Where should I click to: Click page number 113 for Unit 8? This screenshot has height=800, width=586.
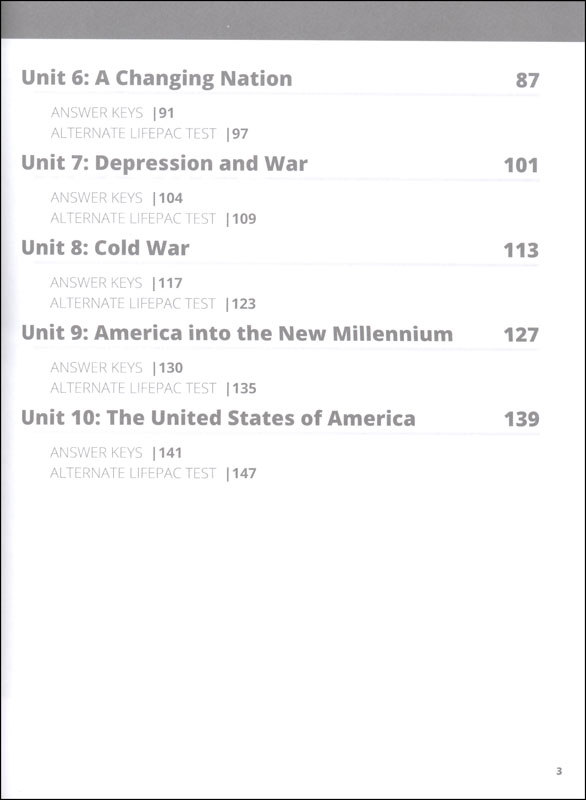[x=521, y=250]
